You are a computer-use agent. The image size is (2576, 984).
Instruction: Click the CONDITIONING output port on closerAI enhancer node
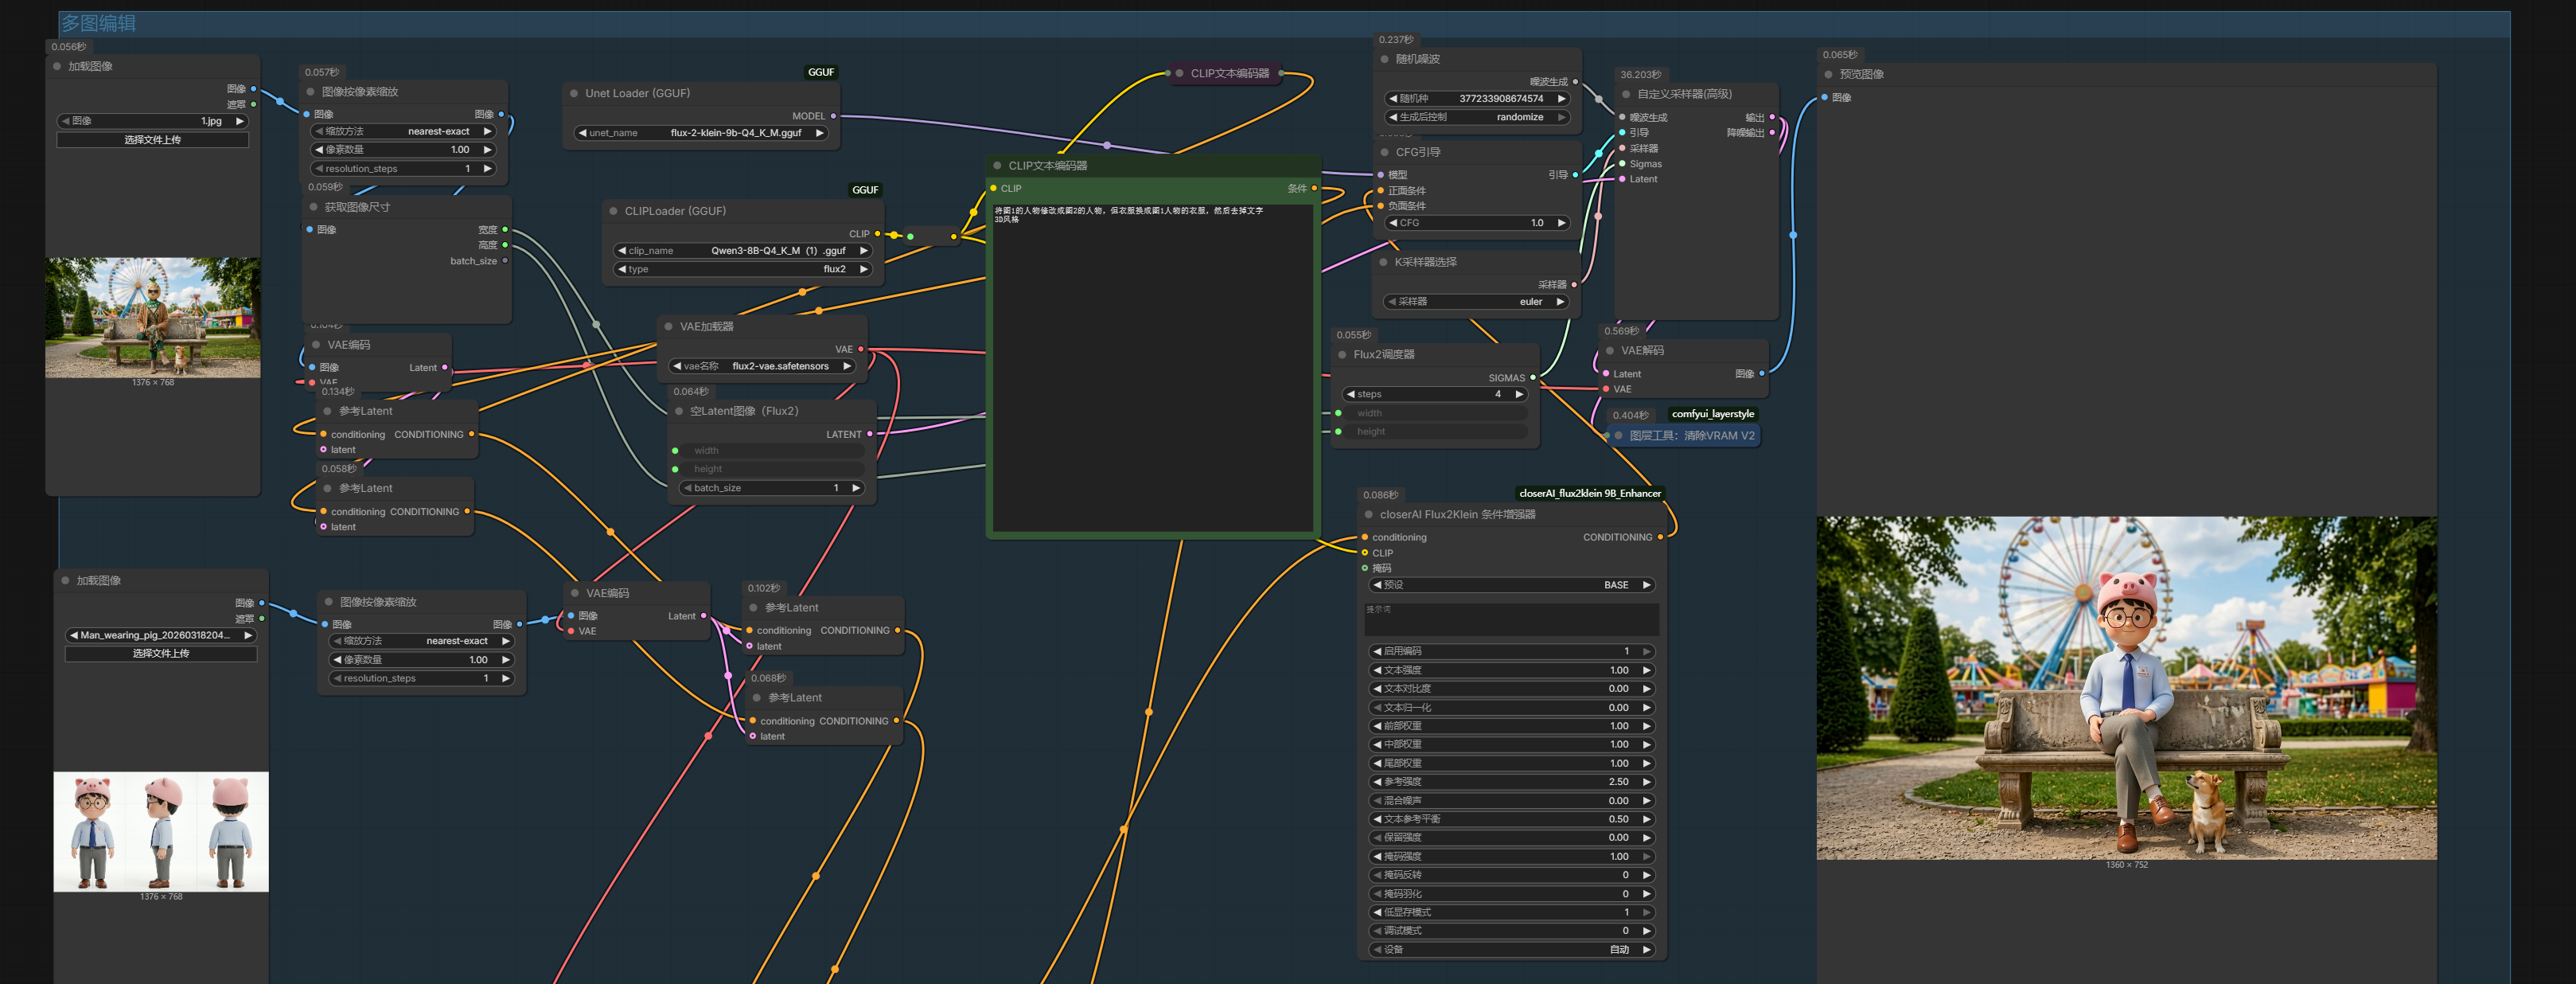1660,538
